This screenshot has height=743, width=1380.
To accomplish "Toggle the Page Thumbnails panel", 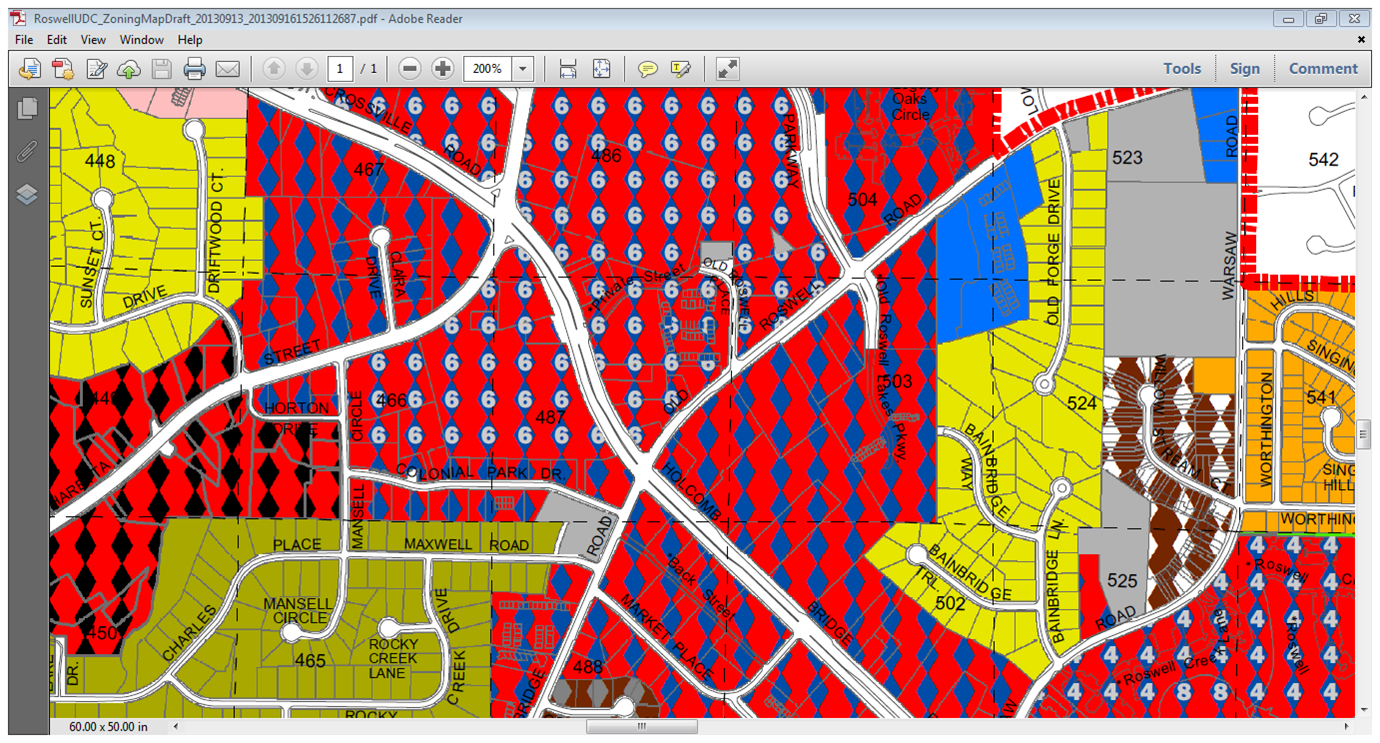I will tap(27, 109).
